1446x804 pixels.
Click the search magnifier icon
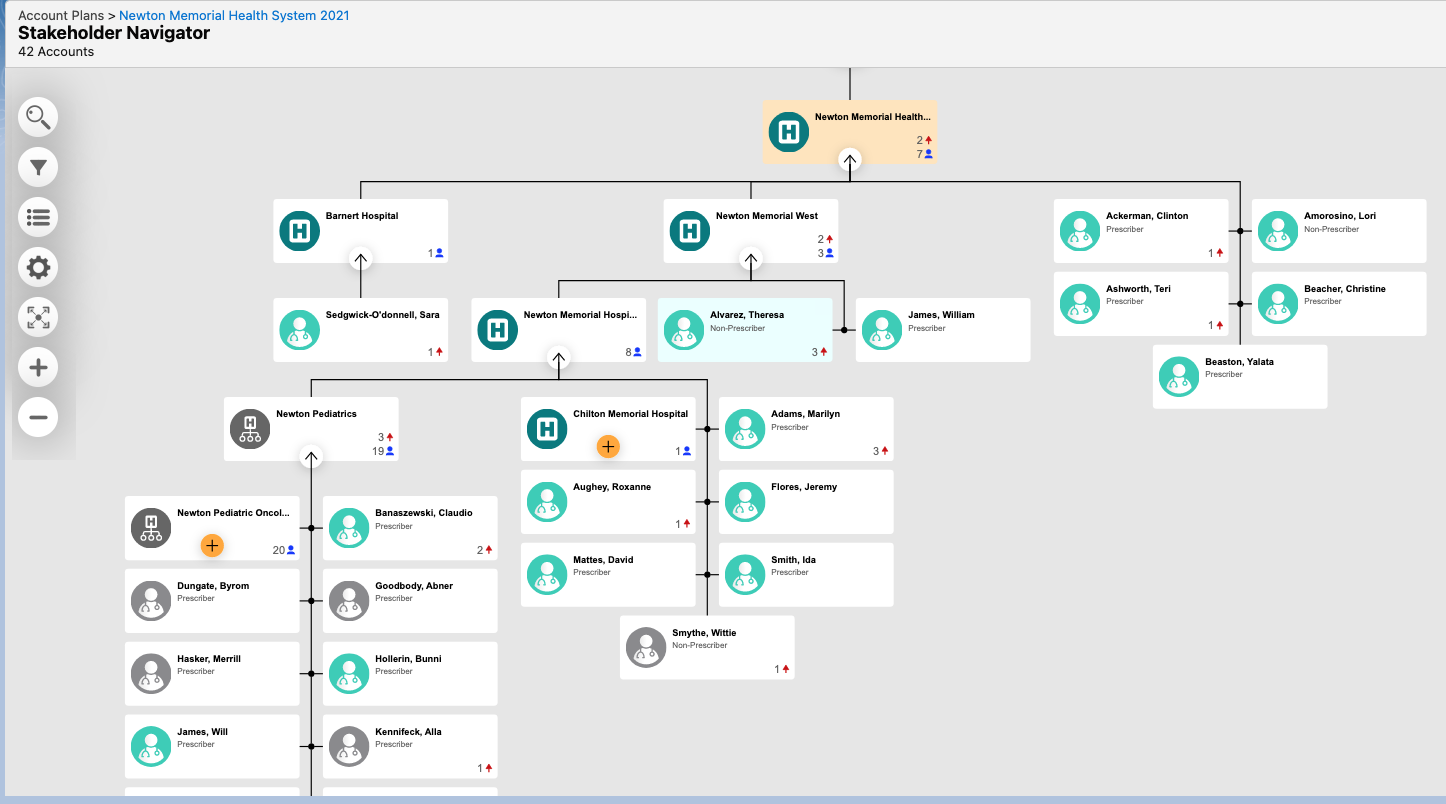(x=38, y=117)
